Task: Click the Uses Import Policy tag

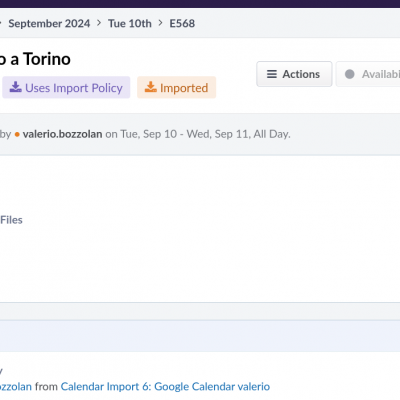Action: pos(66,87)
